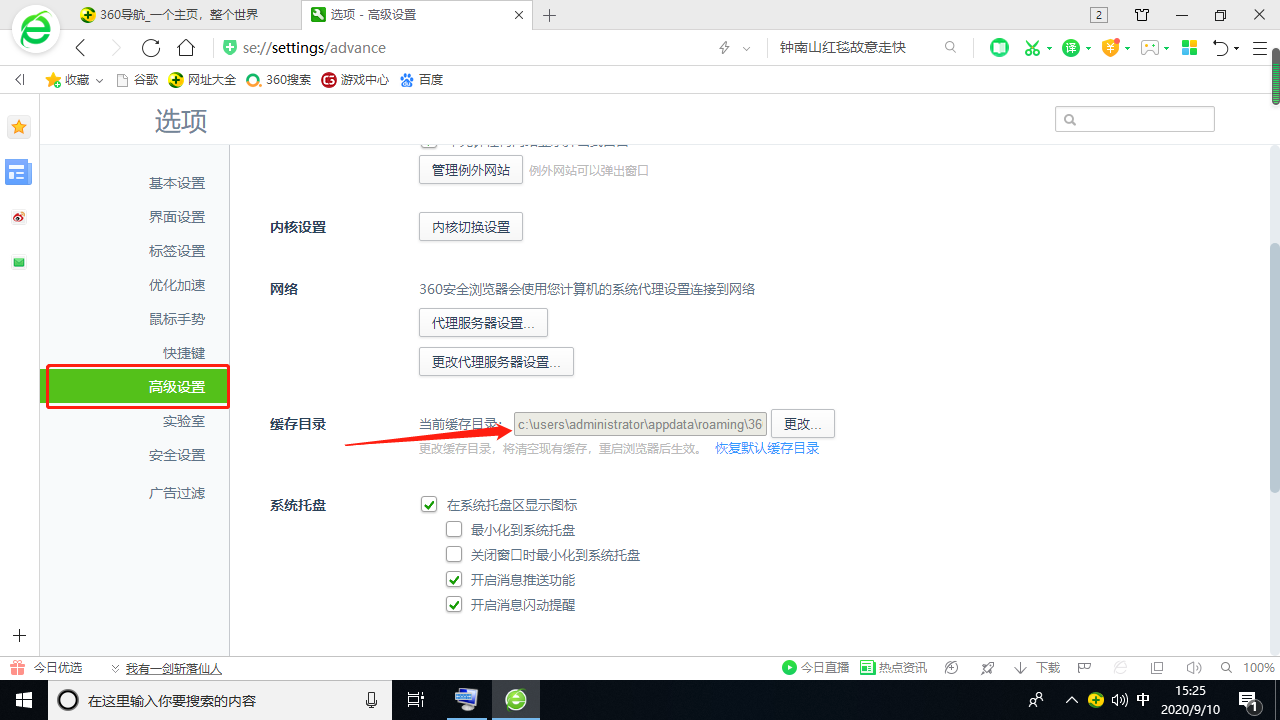Click the shopping protection shield icon
The image size is (1280, 720).
[x=1111, y=47]
